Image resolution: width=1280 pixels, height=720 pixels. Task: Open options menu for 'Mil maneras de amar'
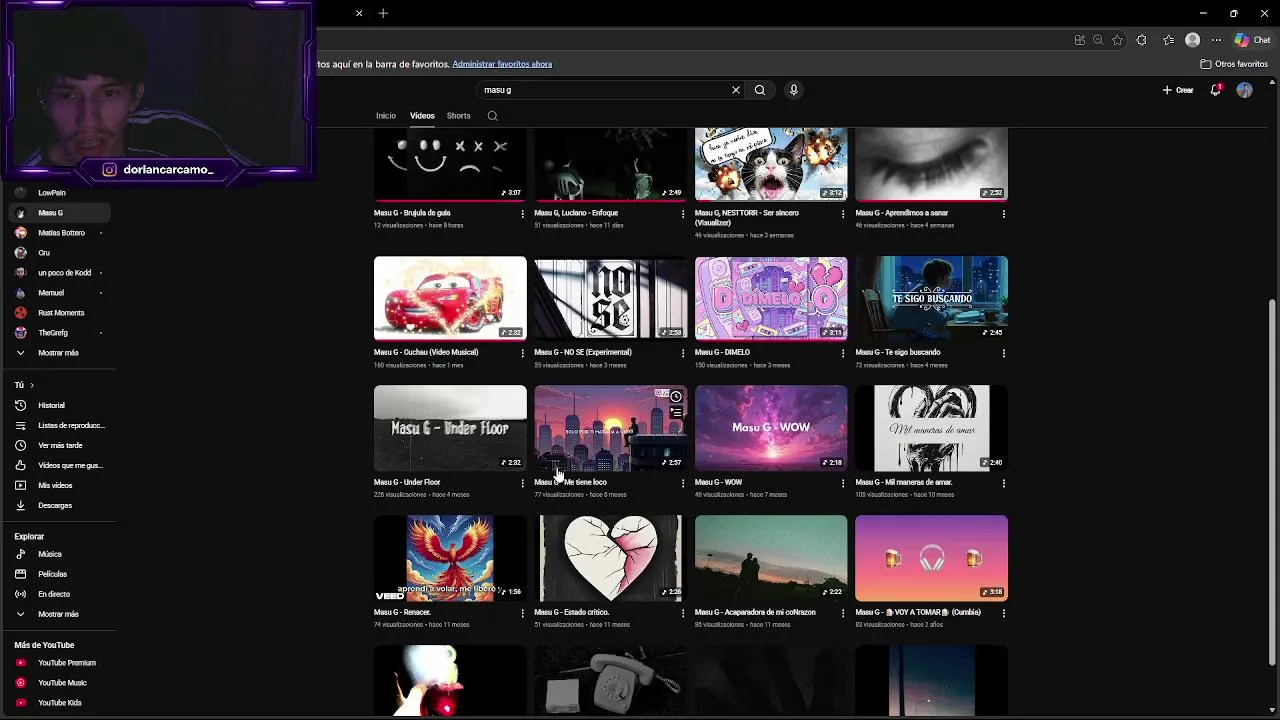[x=1004, y=483]
